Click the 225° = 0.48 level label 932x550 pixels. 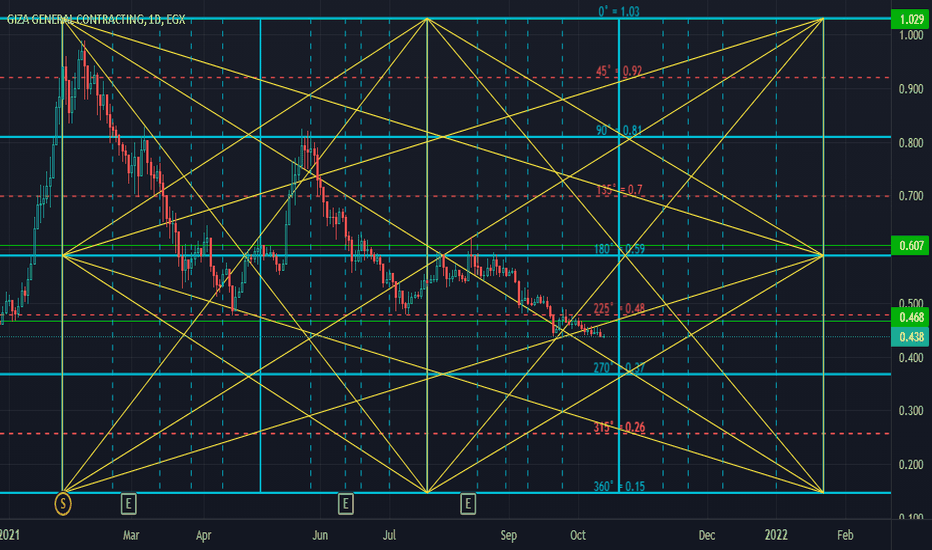(619, 309)
